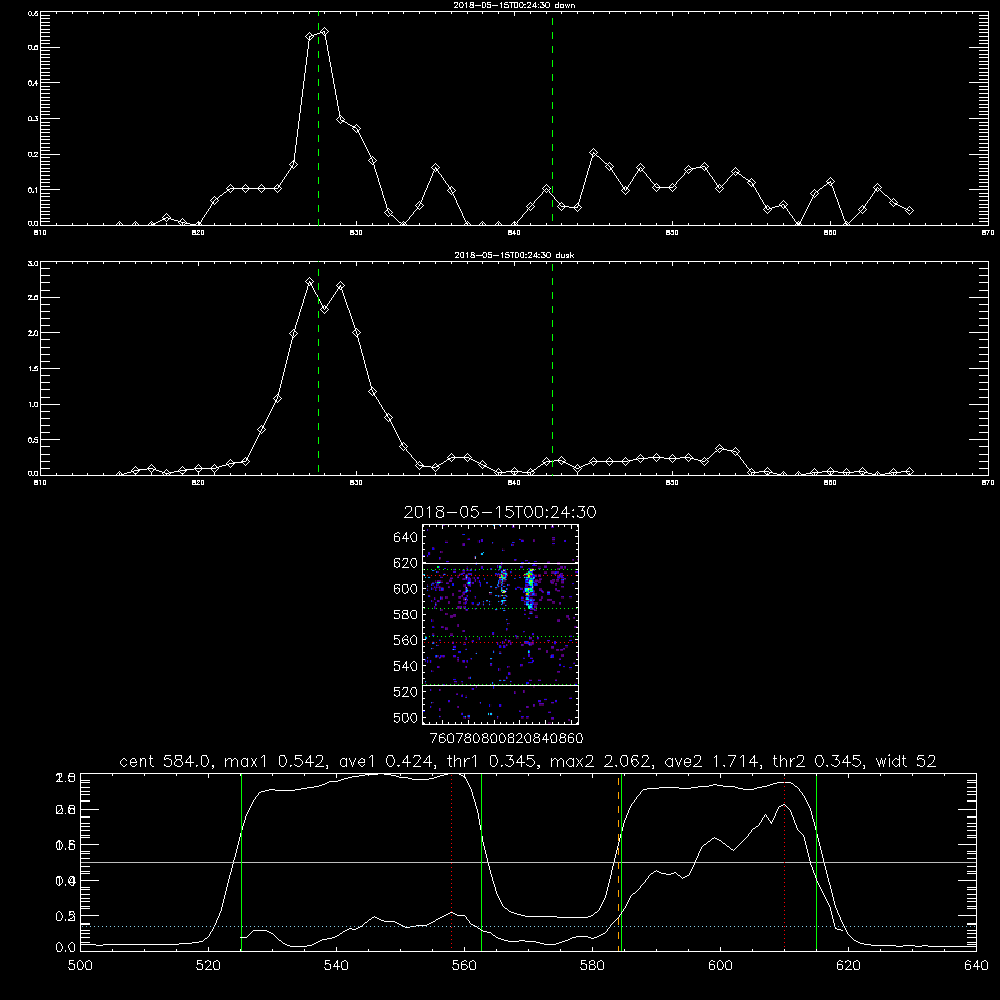Click the spectrogram x-axis label string 760780800820840860
Viewport: 1000px width, 1000px height.
click(506, 739)
